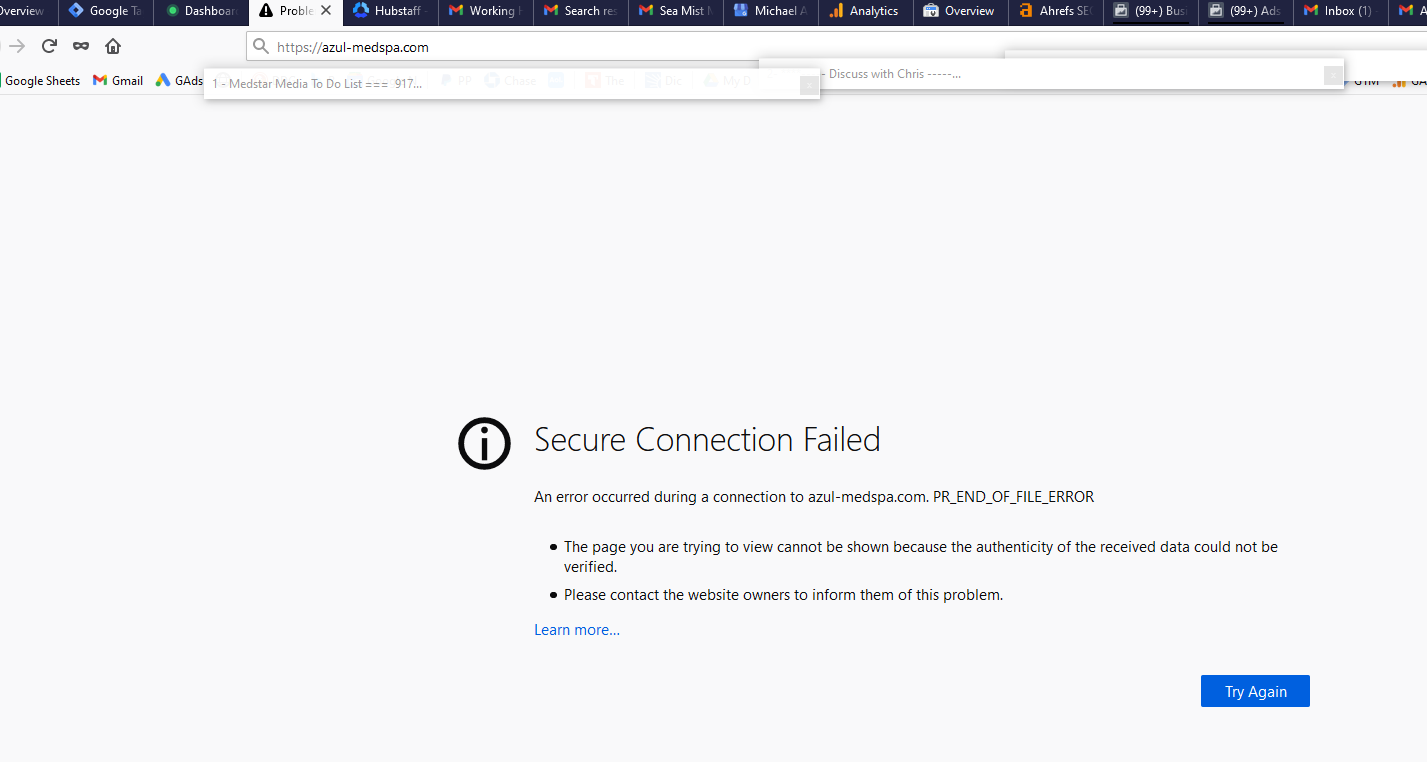
Task: Open the GAds bookmark
Action: click(x=179, y=81)
